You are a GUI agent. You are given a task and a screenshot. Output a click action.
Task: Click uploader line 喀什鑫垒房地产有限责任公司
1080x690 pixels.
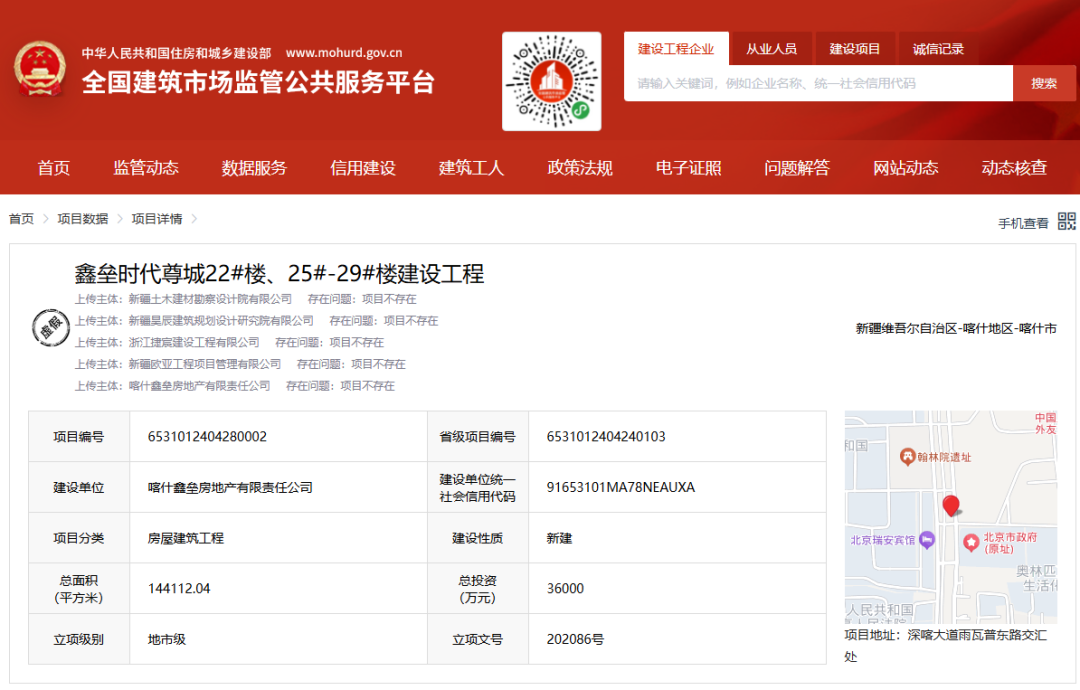coord(200,386)
